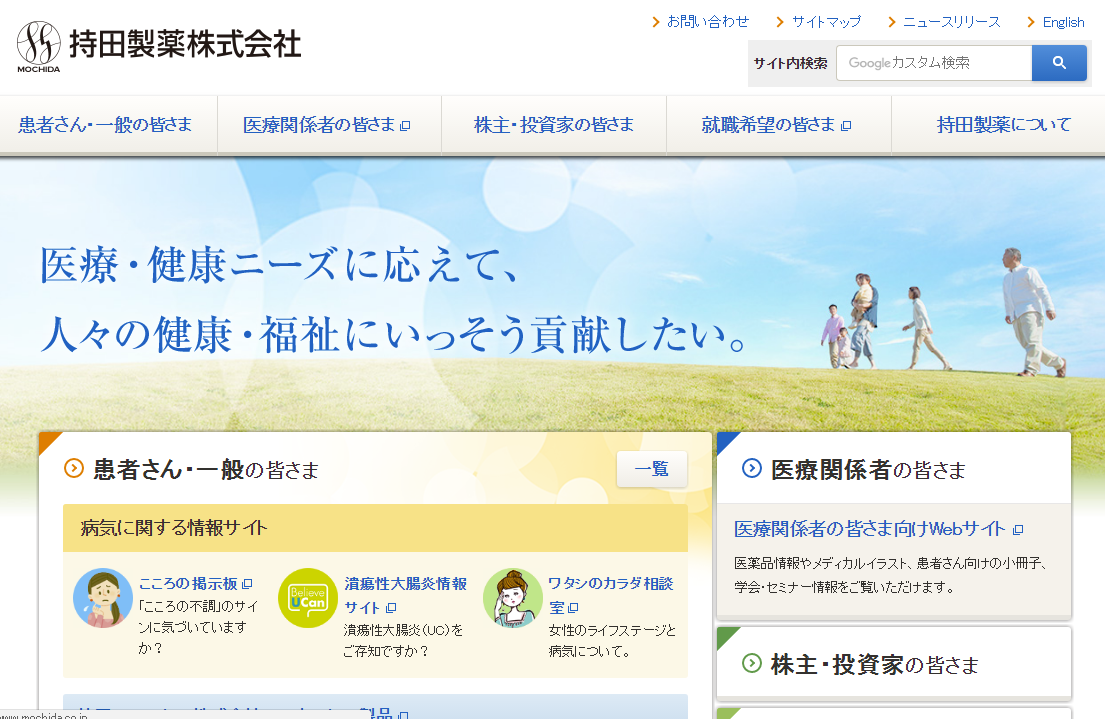
Task: Select 株主・投資家の皆さま navigation tab
Action: pyautogui.click(x=554, y=125)
